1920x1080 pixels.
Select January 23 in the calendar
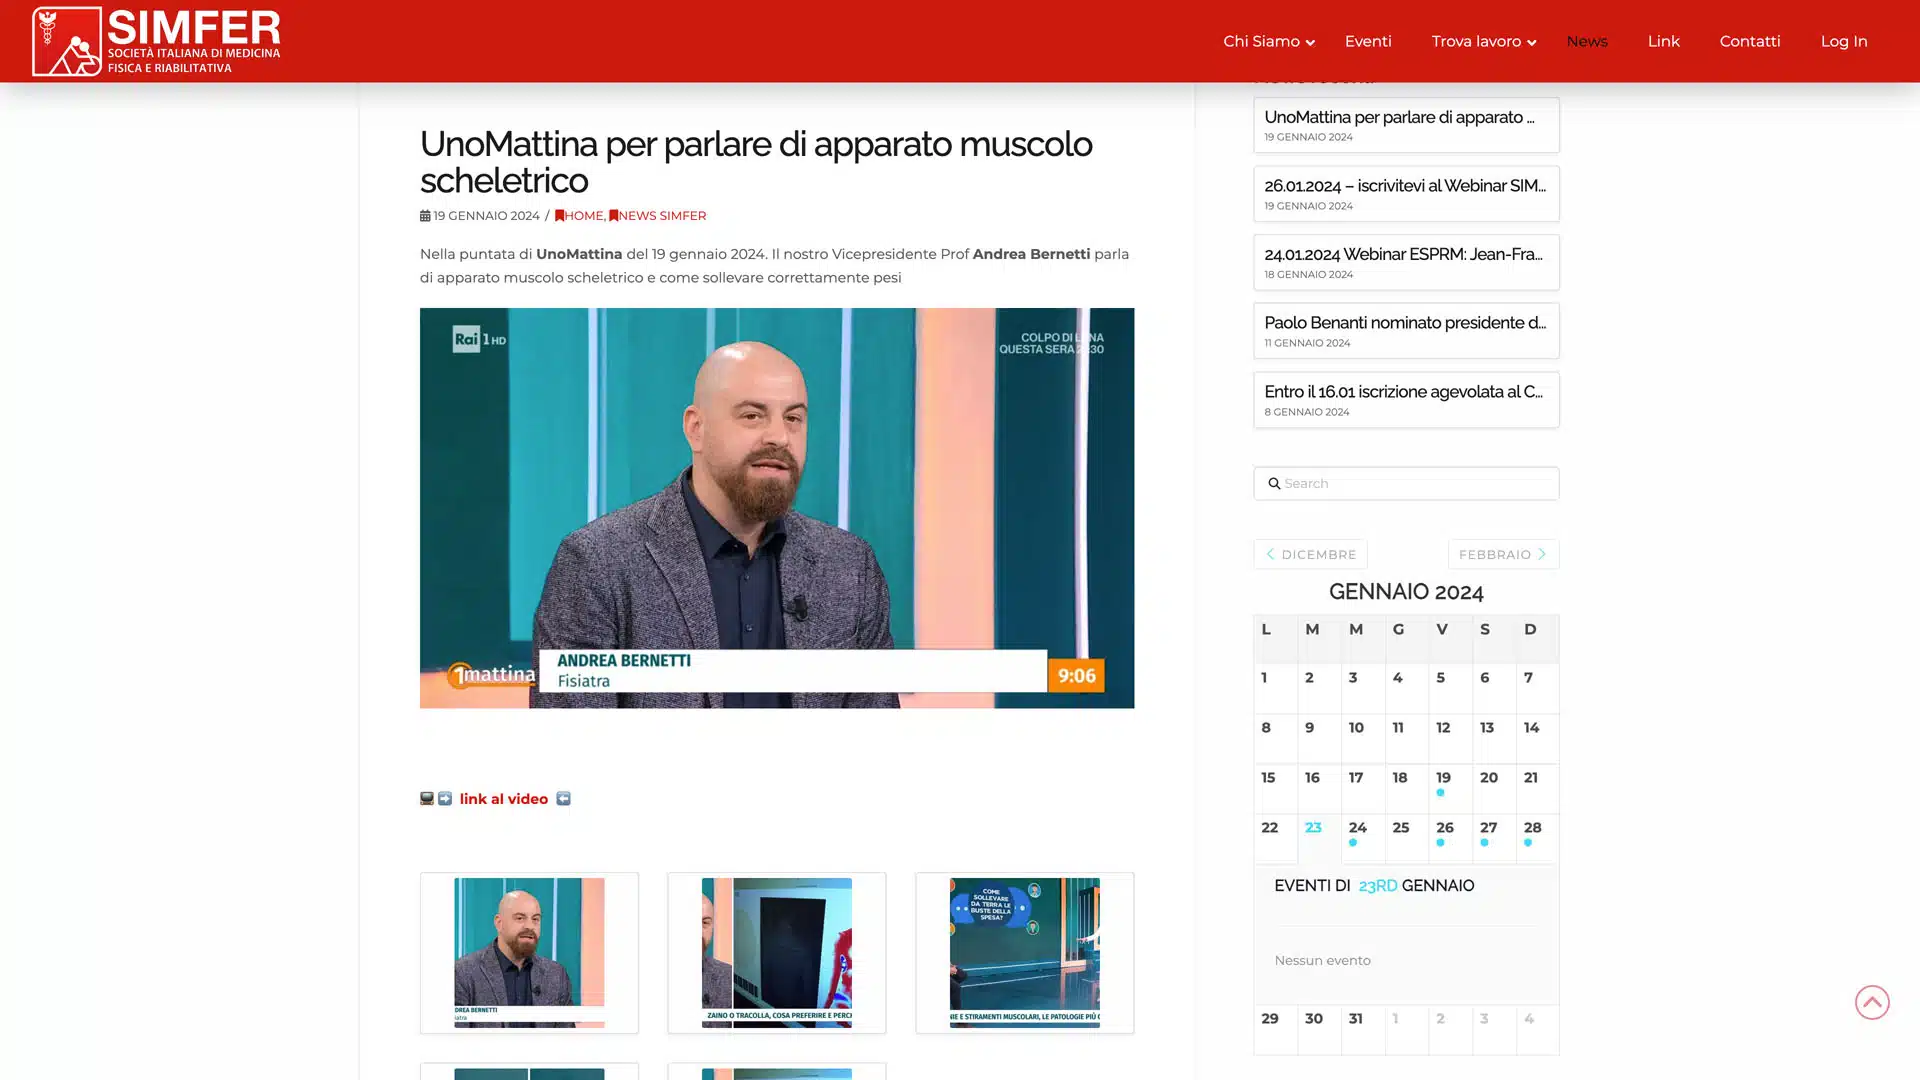[1319, 838]
